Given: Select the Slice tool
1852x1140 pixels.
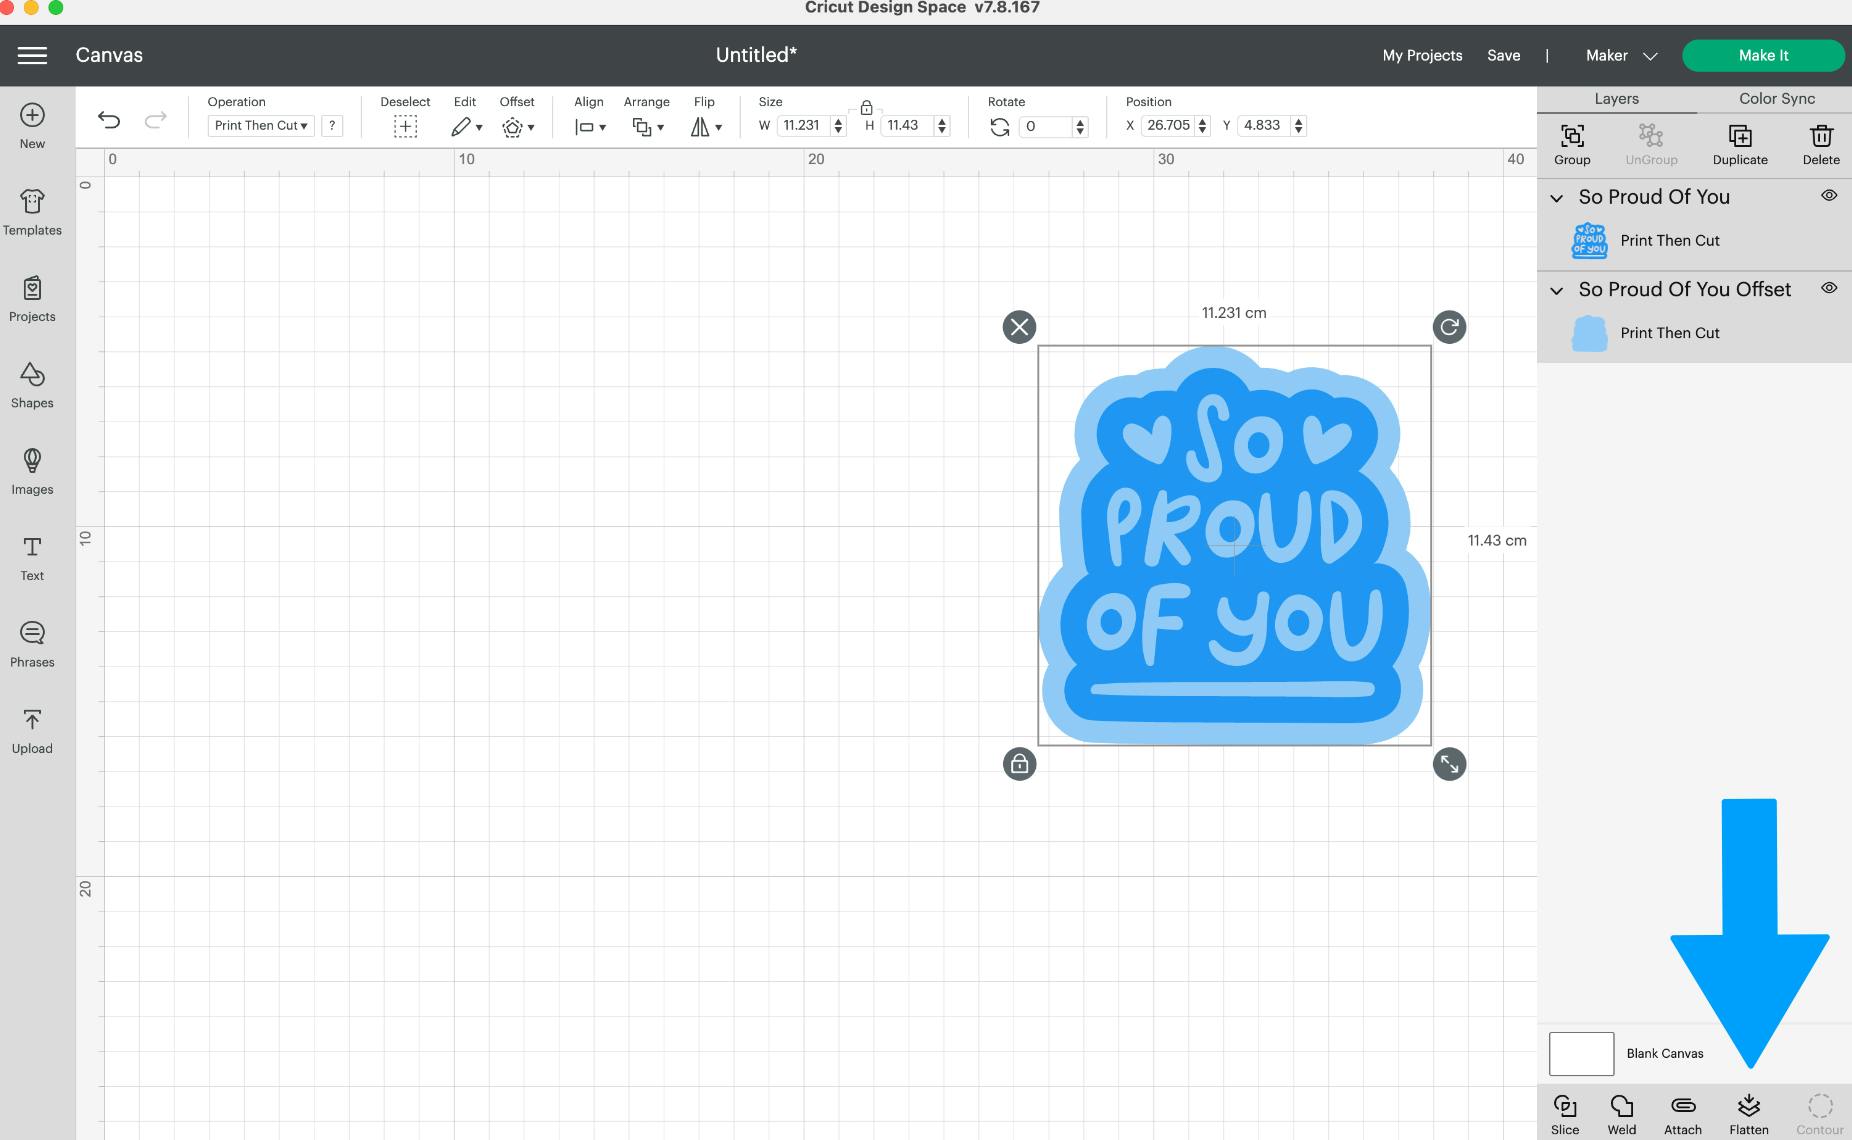Looking at the screenshot, I should click(1566, 1110).
